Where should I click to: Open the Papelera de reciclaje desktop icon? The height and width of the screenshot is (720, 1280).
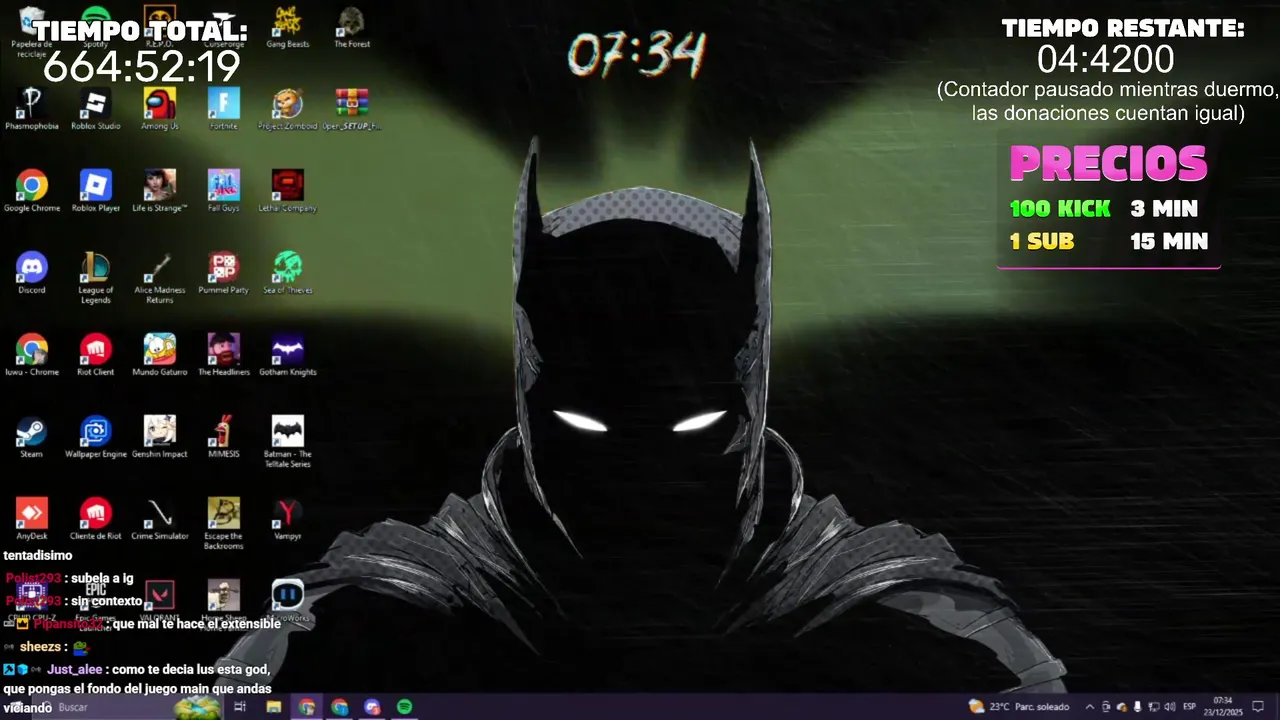[x=32, y=28]
